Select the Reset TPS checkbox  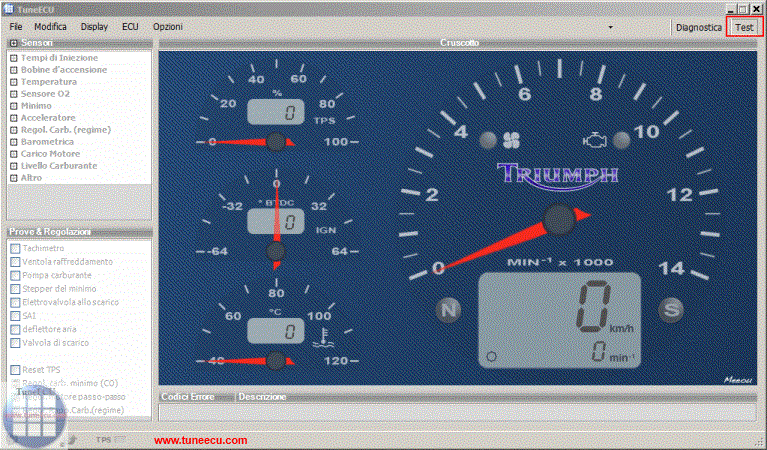[x=15, y=370]
